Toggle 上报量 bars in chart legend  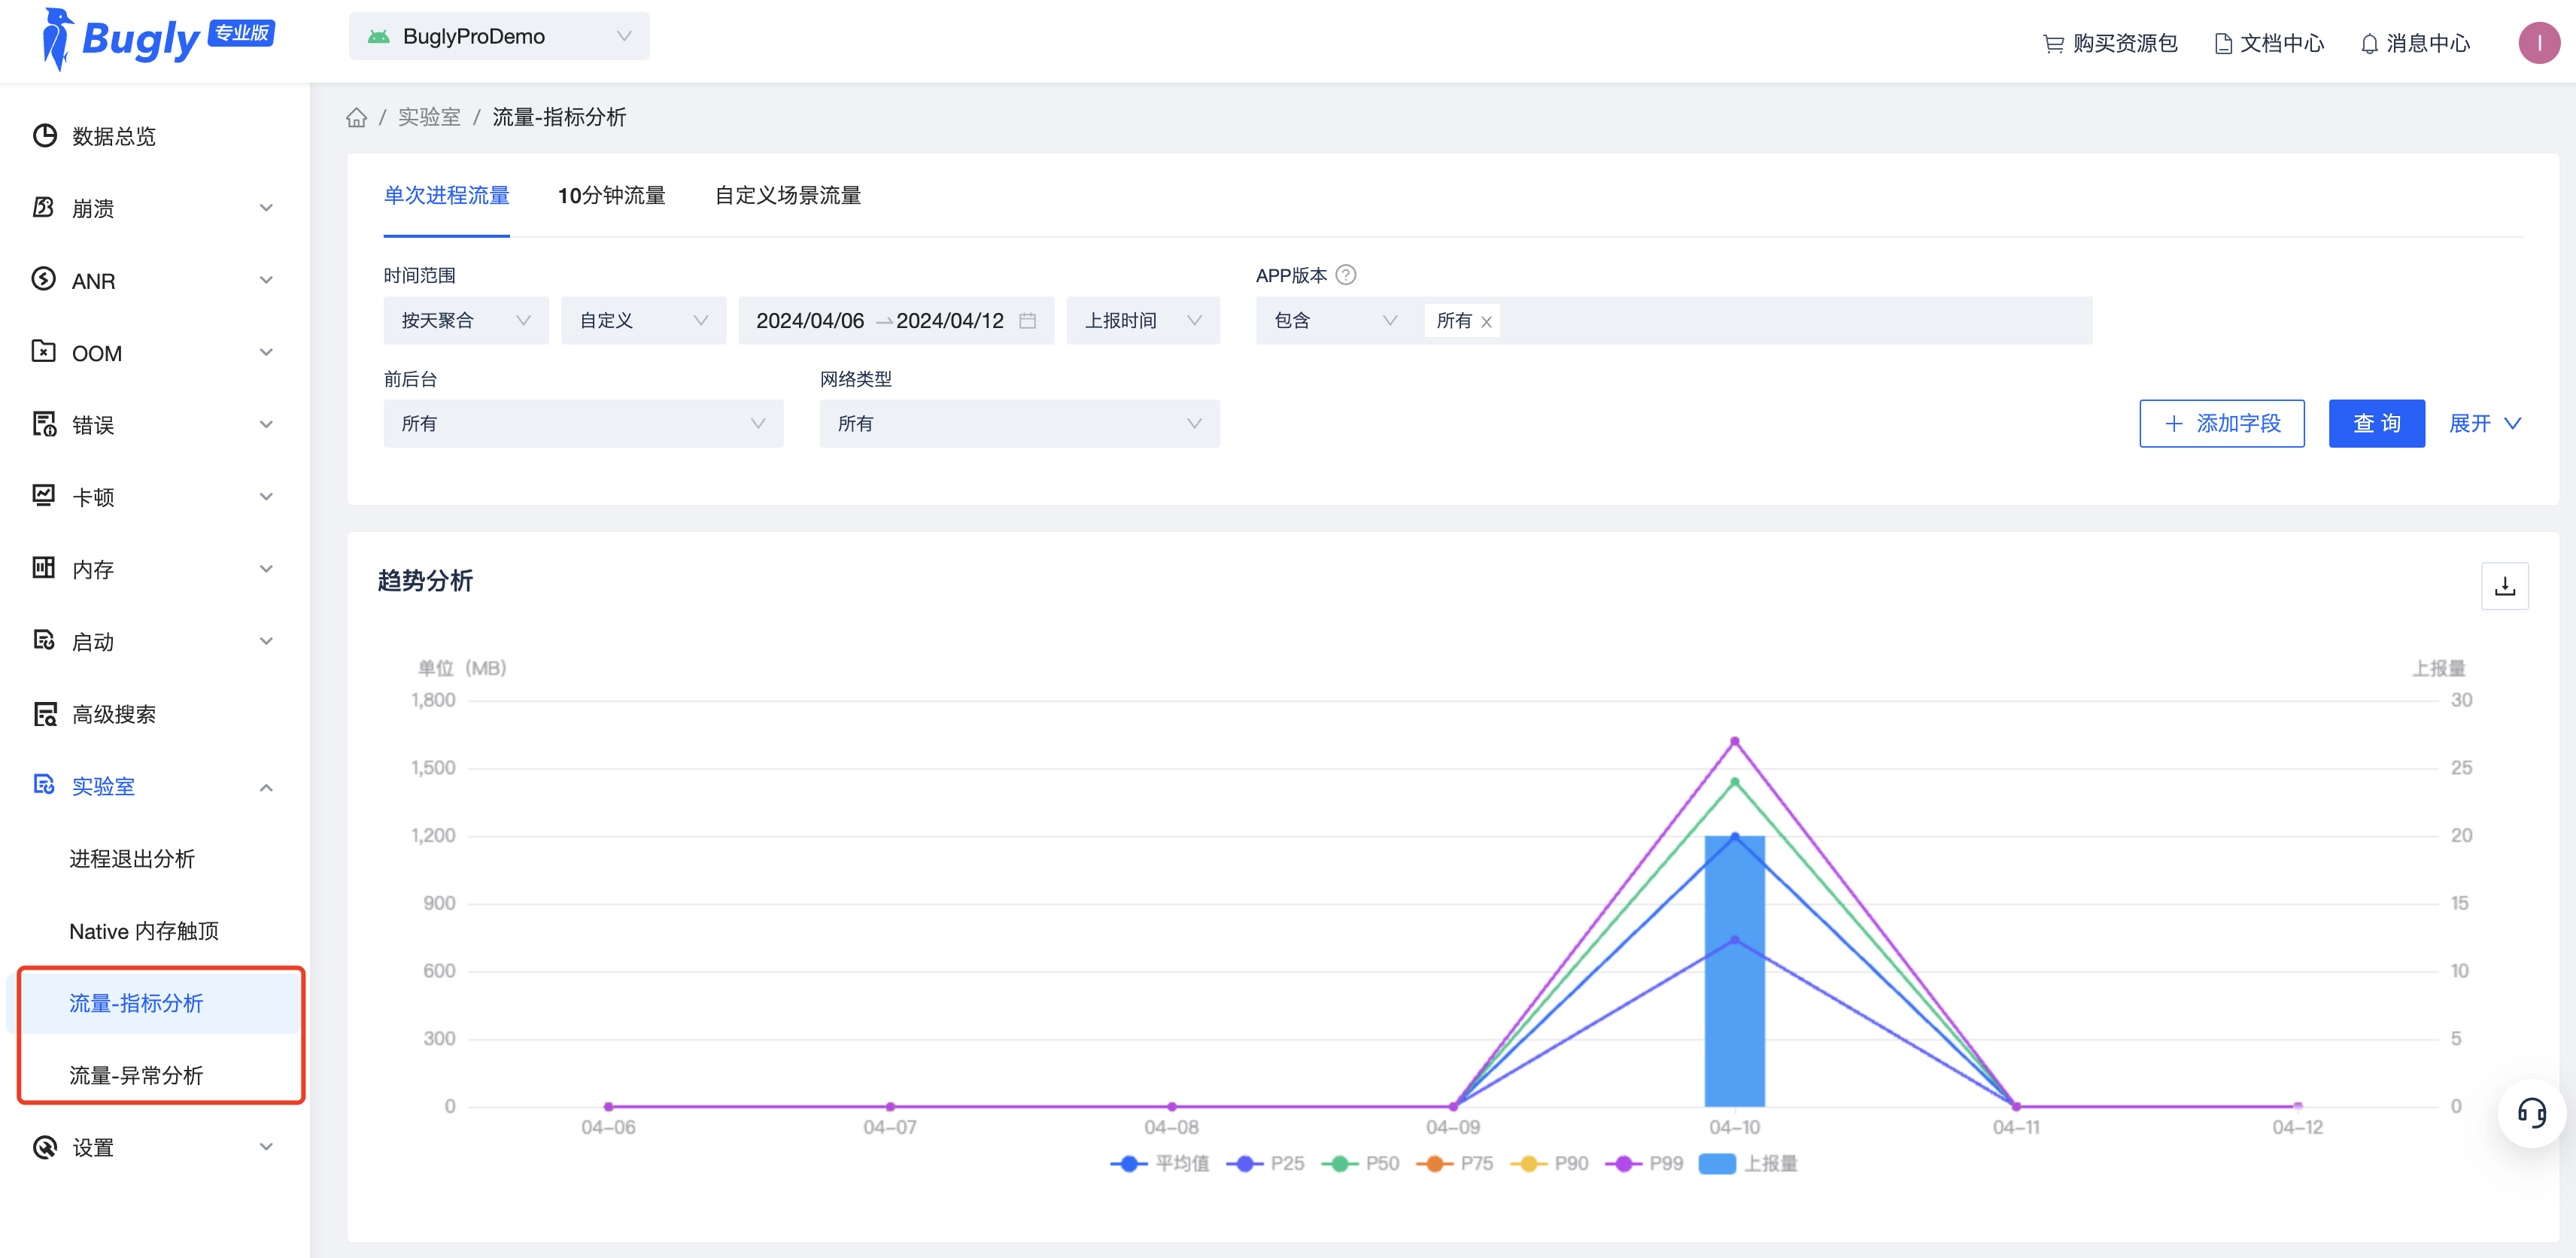[1747, 1163]
